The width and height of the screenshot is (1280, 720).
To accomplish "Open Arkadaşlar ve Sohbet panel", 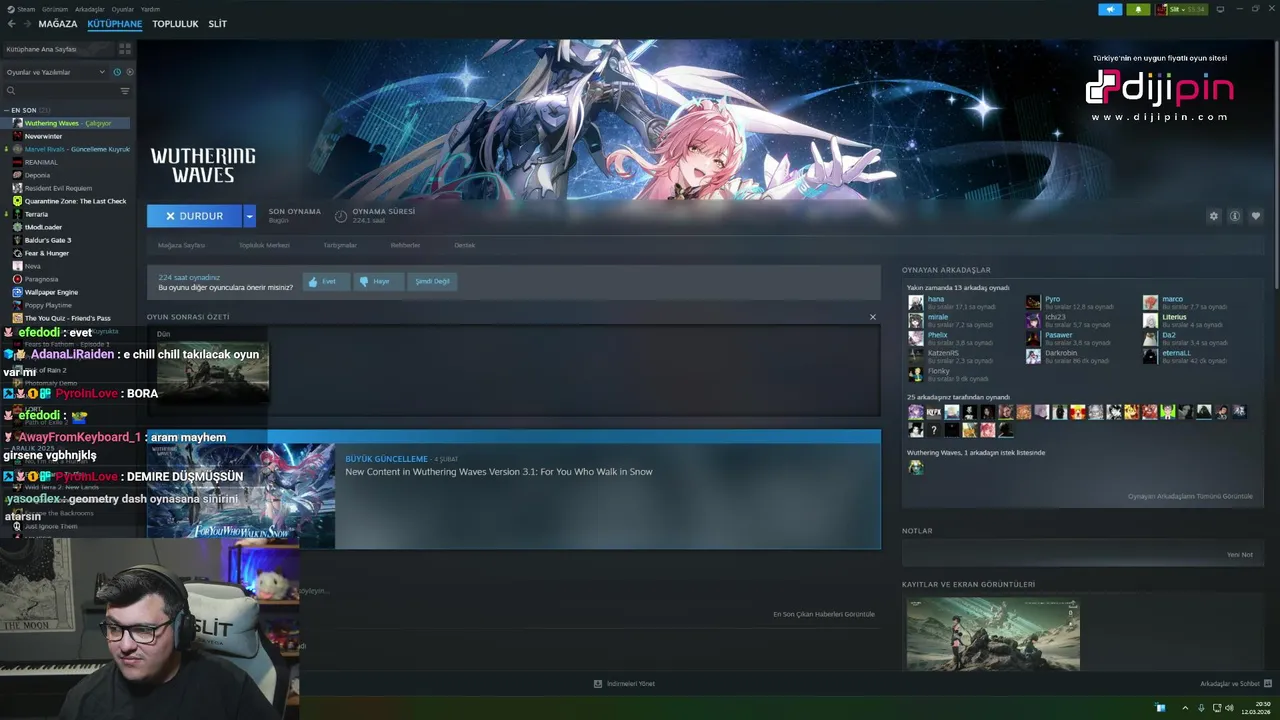I will pos(1235,684).
